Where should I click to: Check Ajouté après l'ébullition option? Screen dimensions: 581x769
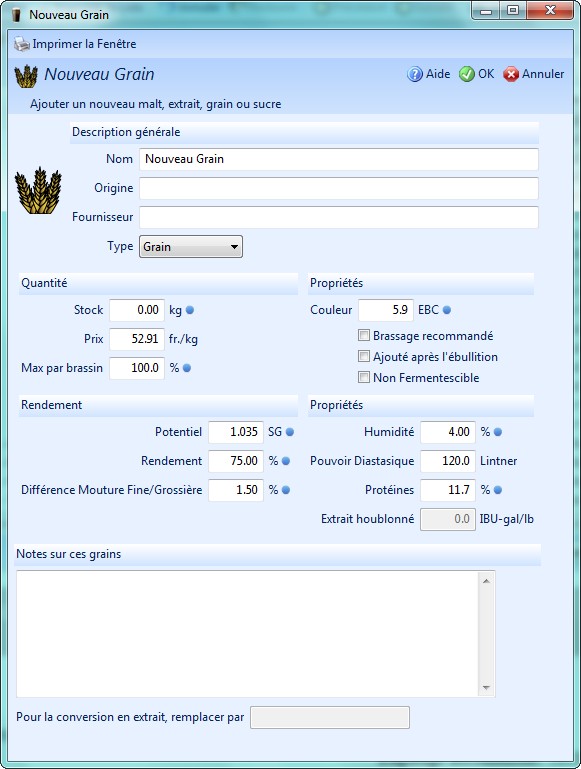364,357
